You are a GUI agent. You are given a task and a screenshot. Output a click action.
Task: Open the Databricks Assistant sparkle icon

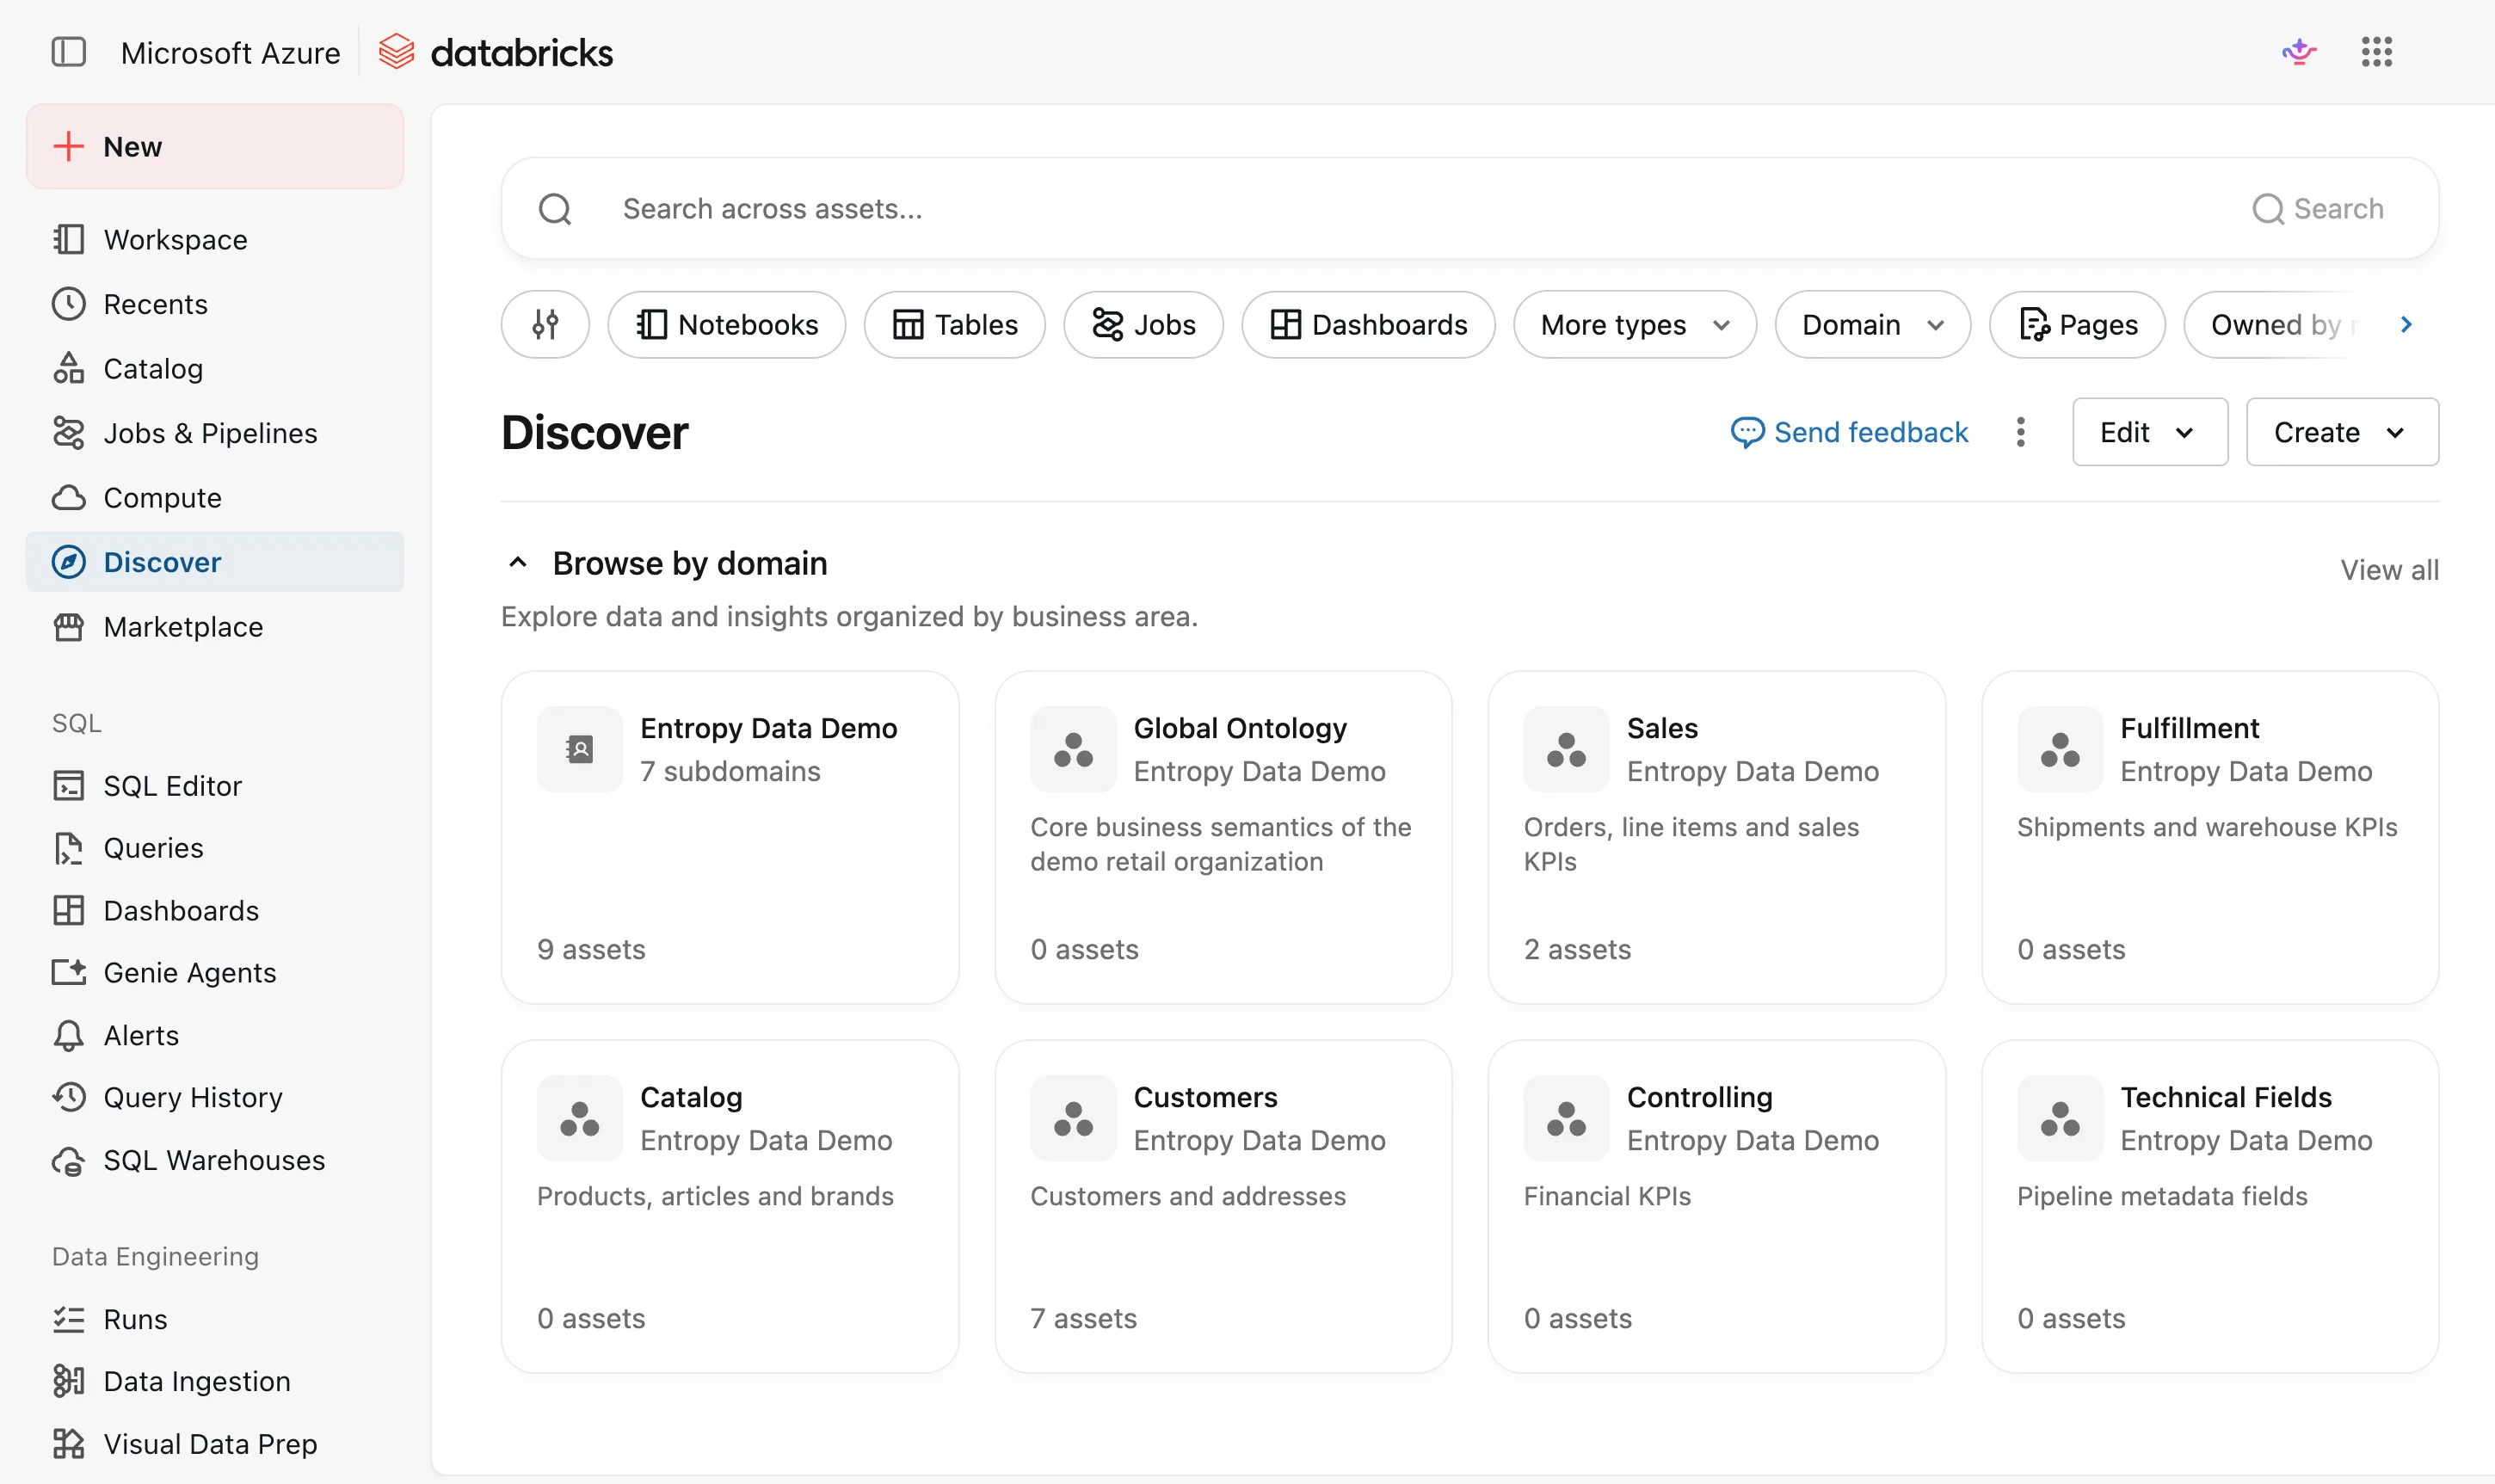(2299, 51)
